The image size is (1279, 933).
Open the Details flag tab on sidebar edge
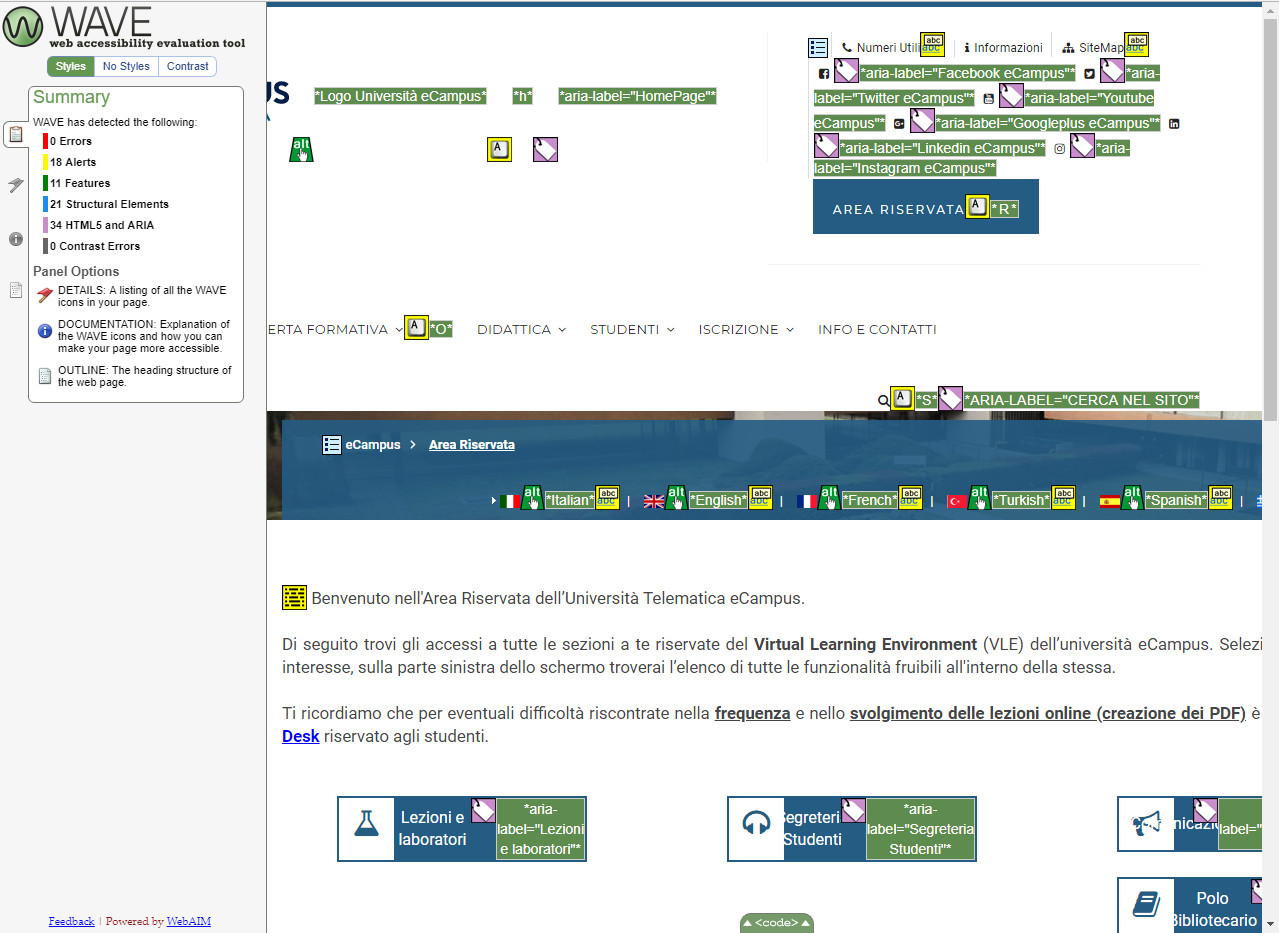coord(16,185)
